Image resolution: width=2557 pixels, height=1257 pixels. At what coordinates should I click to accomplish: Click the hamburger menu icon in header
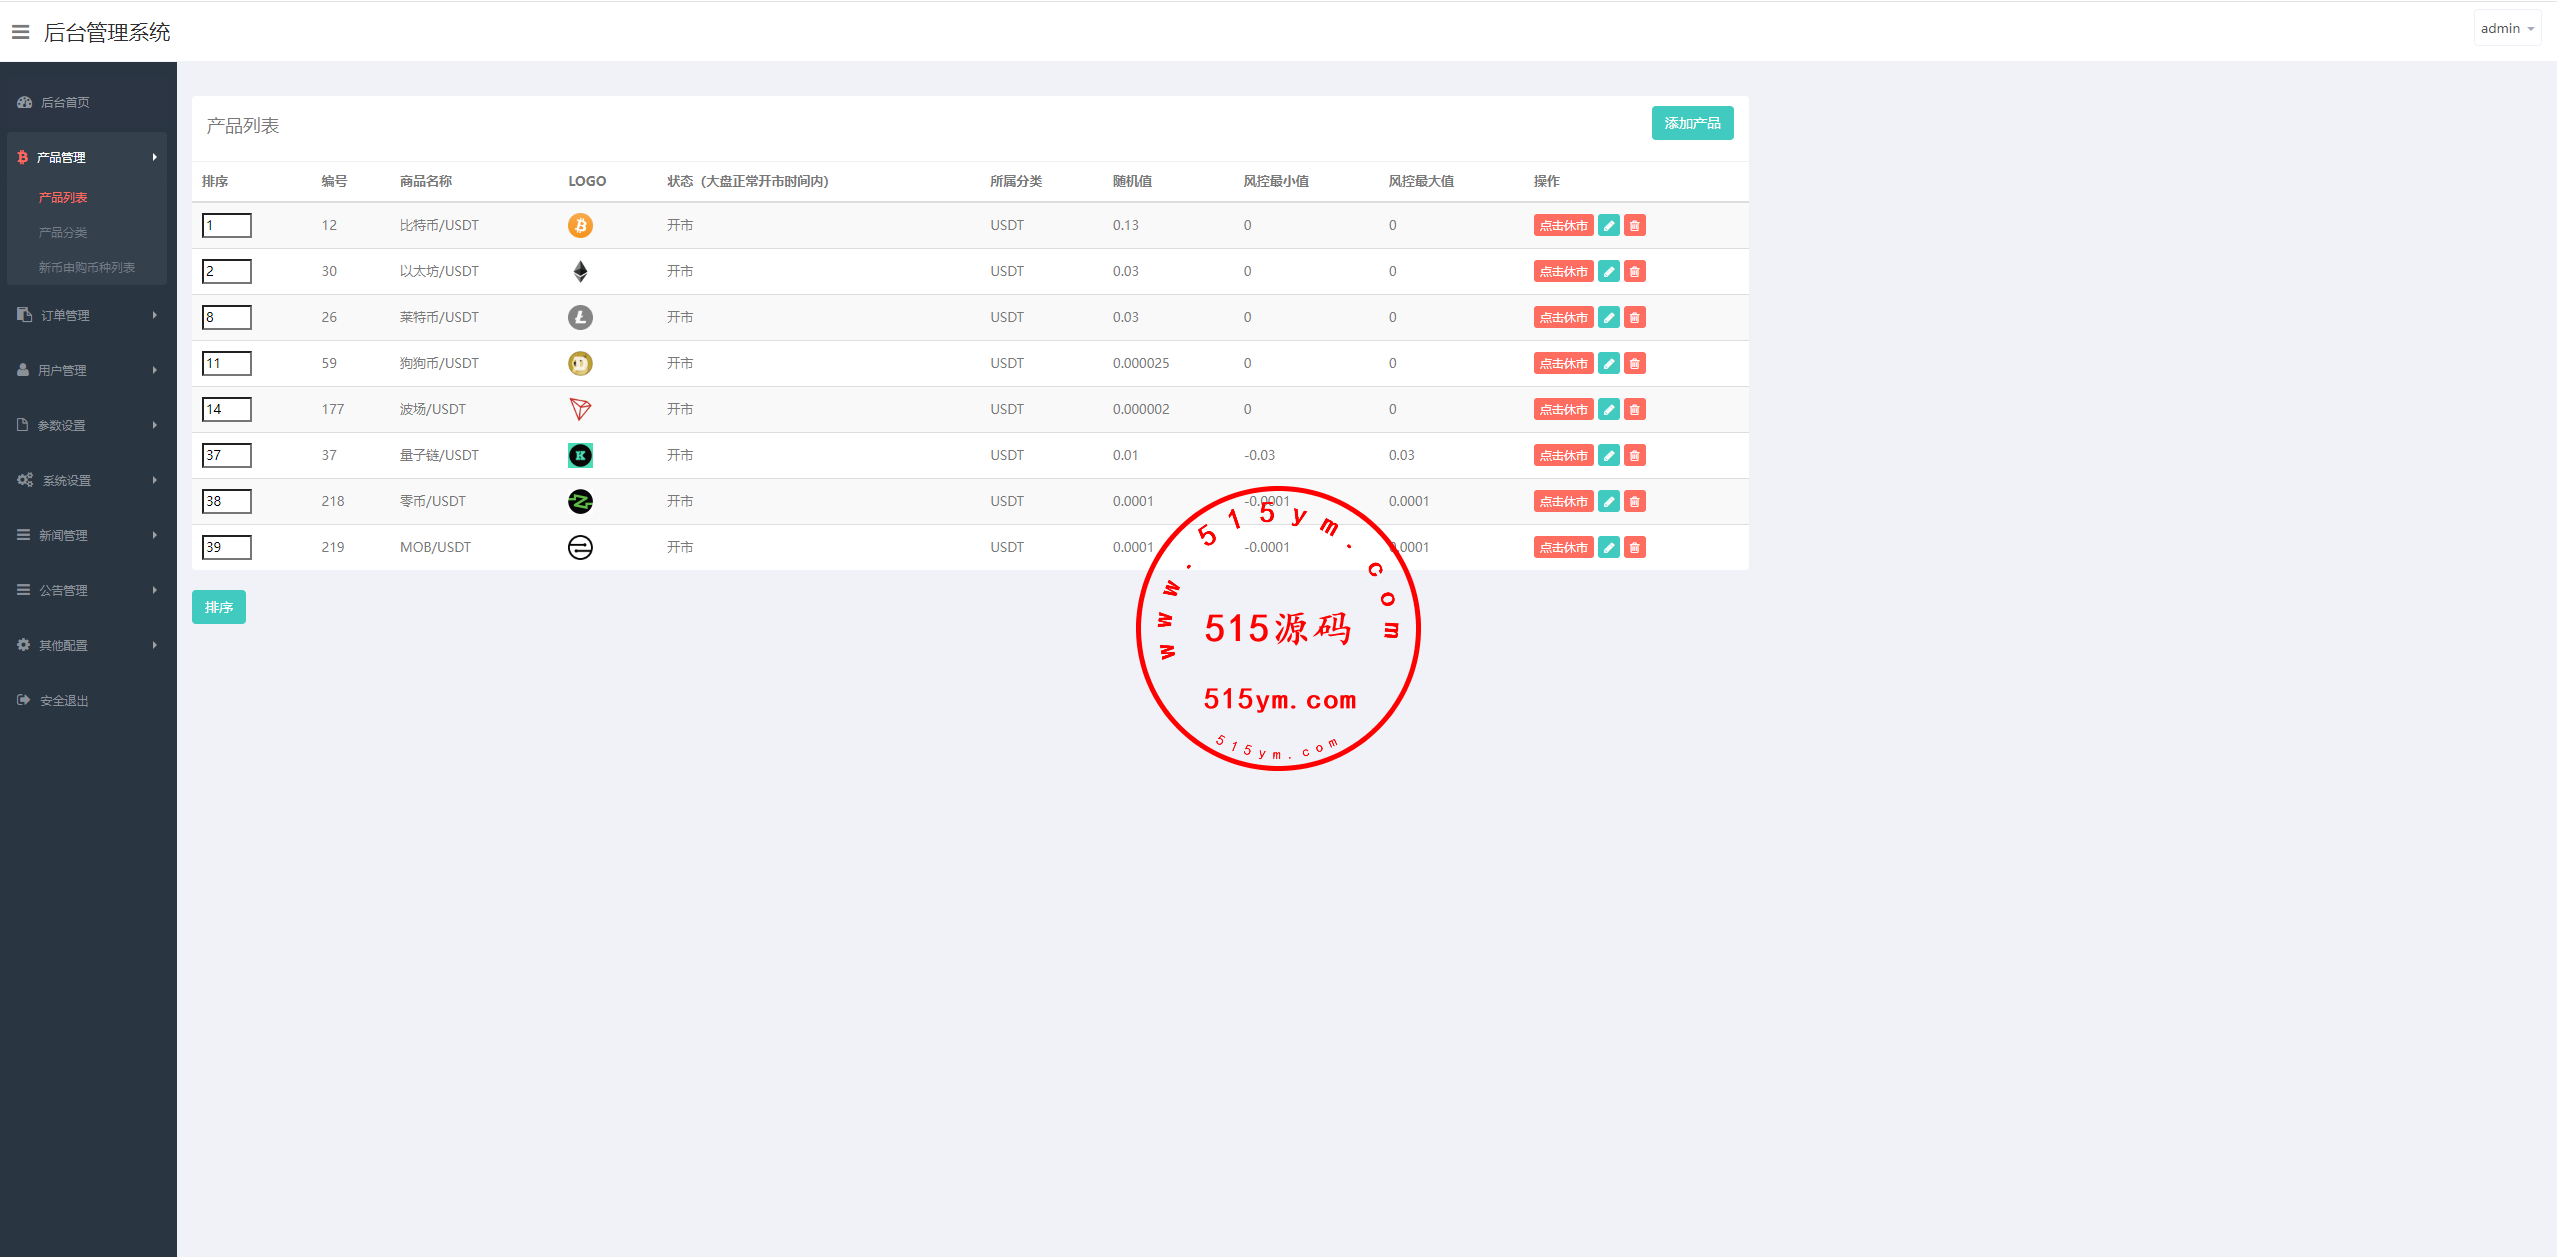tap(20, 32)
